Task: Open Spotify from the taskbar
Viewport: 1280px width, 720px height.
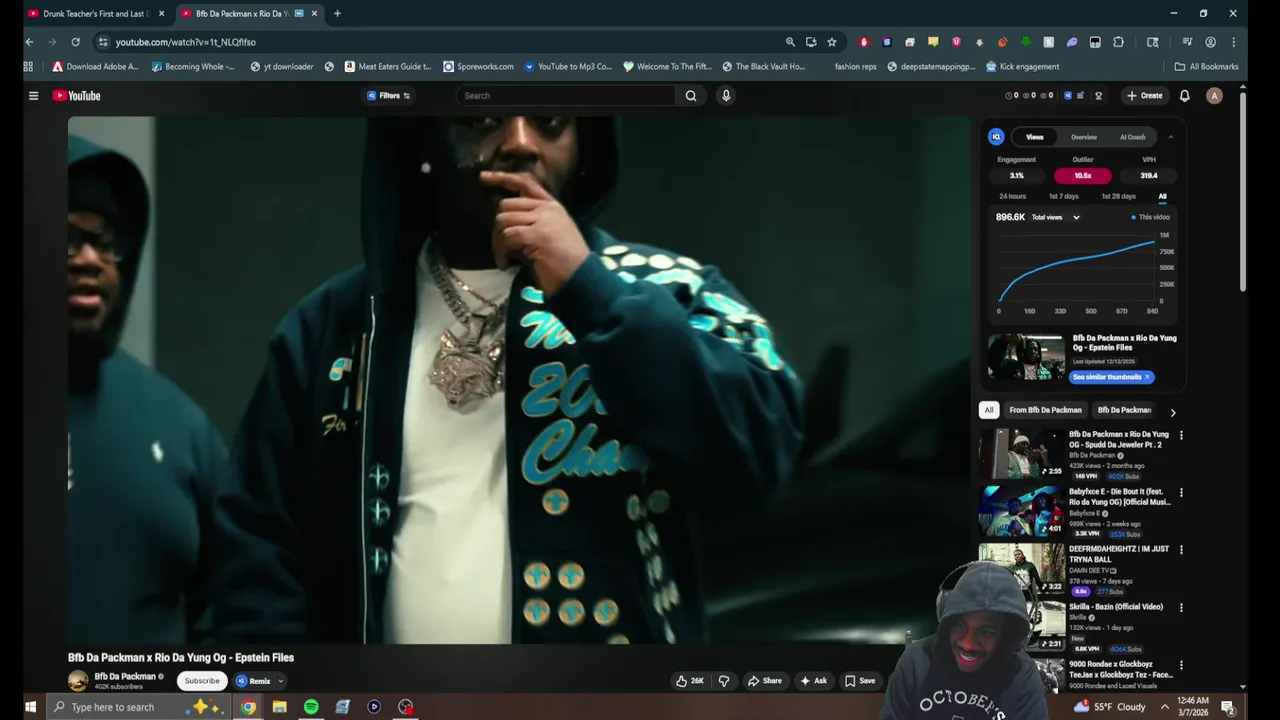Action: 311,707
